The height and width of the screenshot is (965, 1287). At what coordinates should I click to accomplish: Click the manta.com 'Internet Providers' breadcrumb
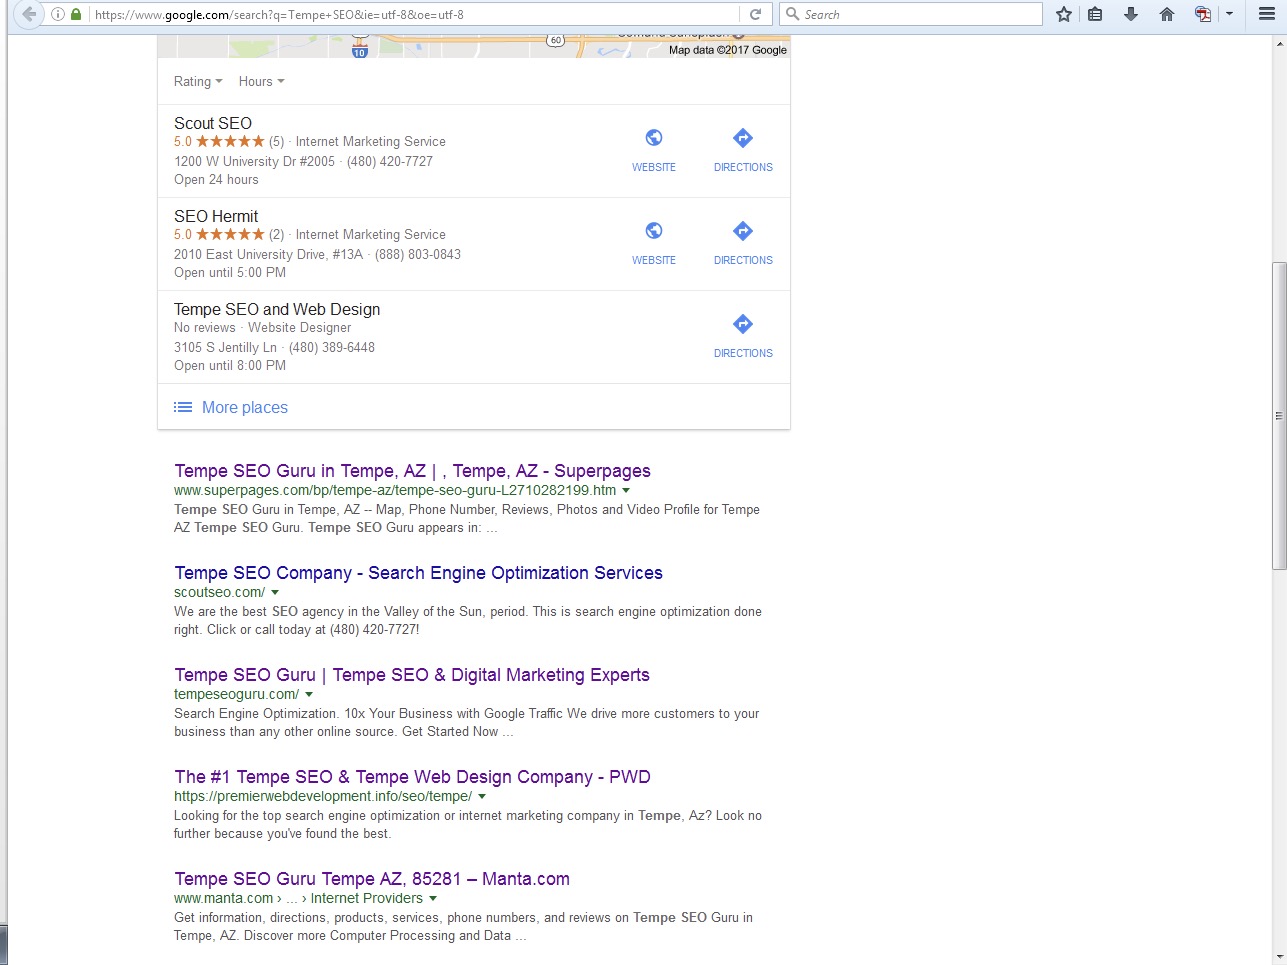point(366,898)
